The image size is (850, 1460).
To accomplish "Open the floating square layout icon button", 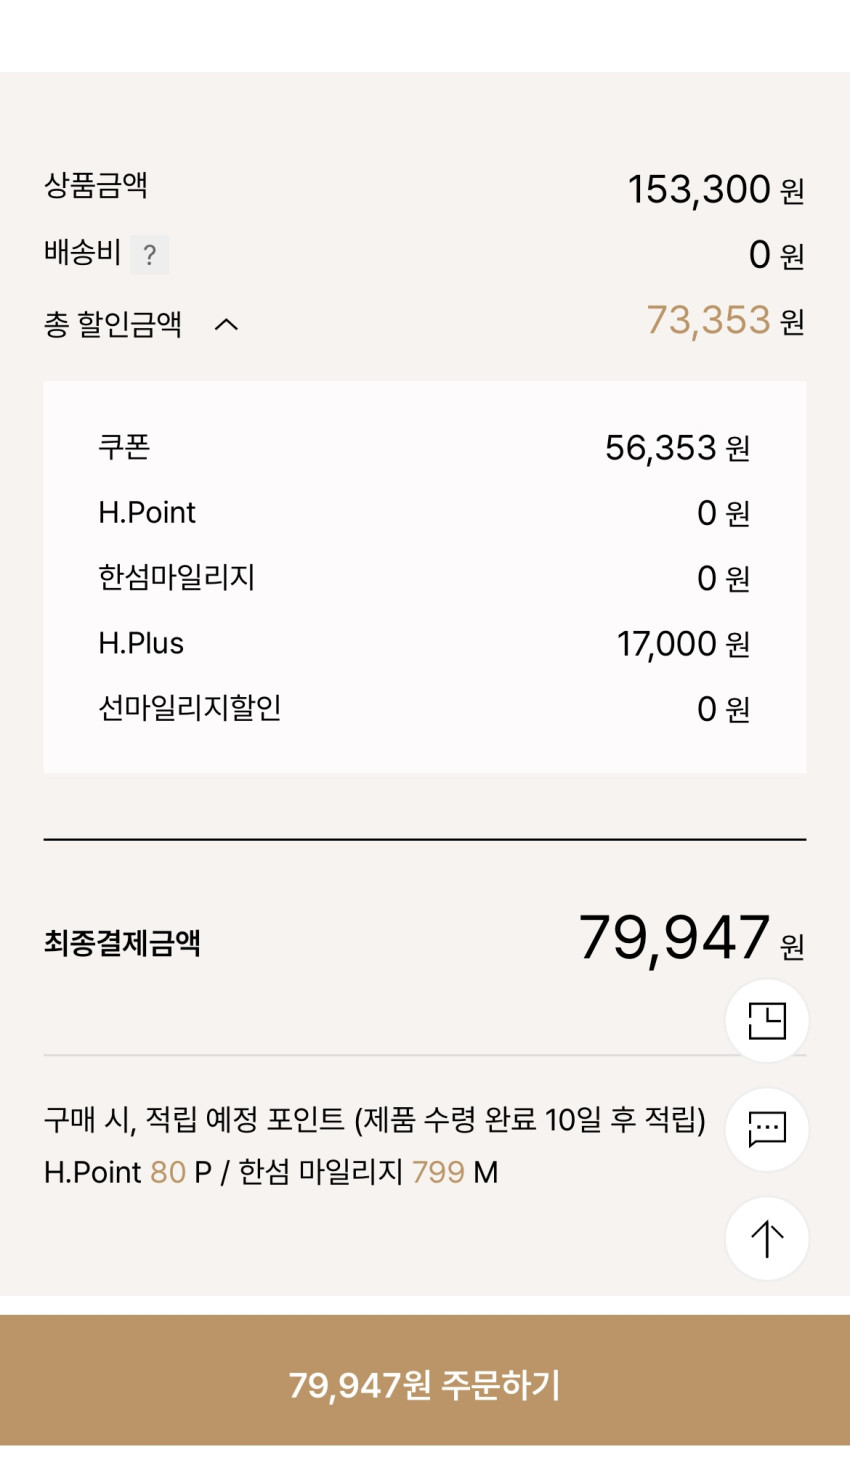I will 767,1021.
